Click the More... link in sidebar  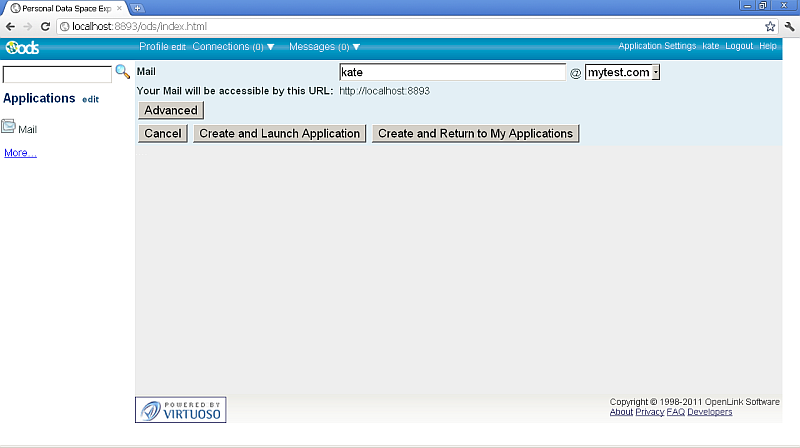point(20,153)
